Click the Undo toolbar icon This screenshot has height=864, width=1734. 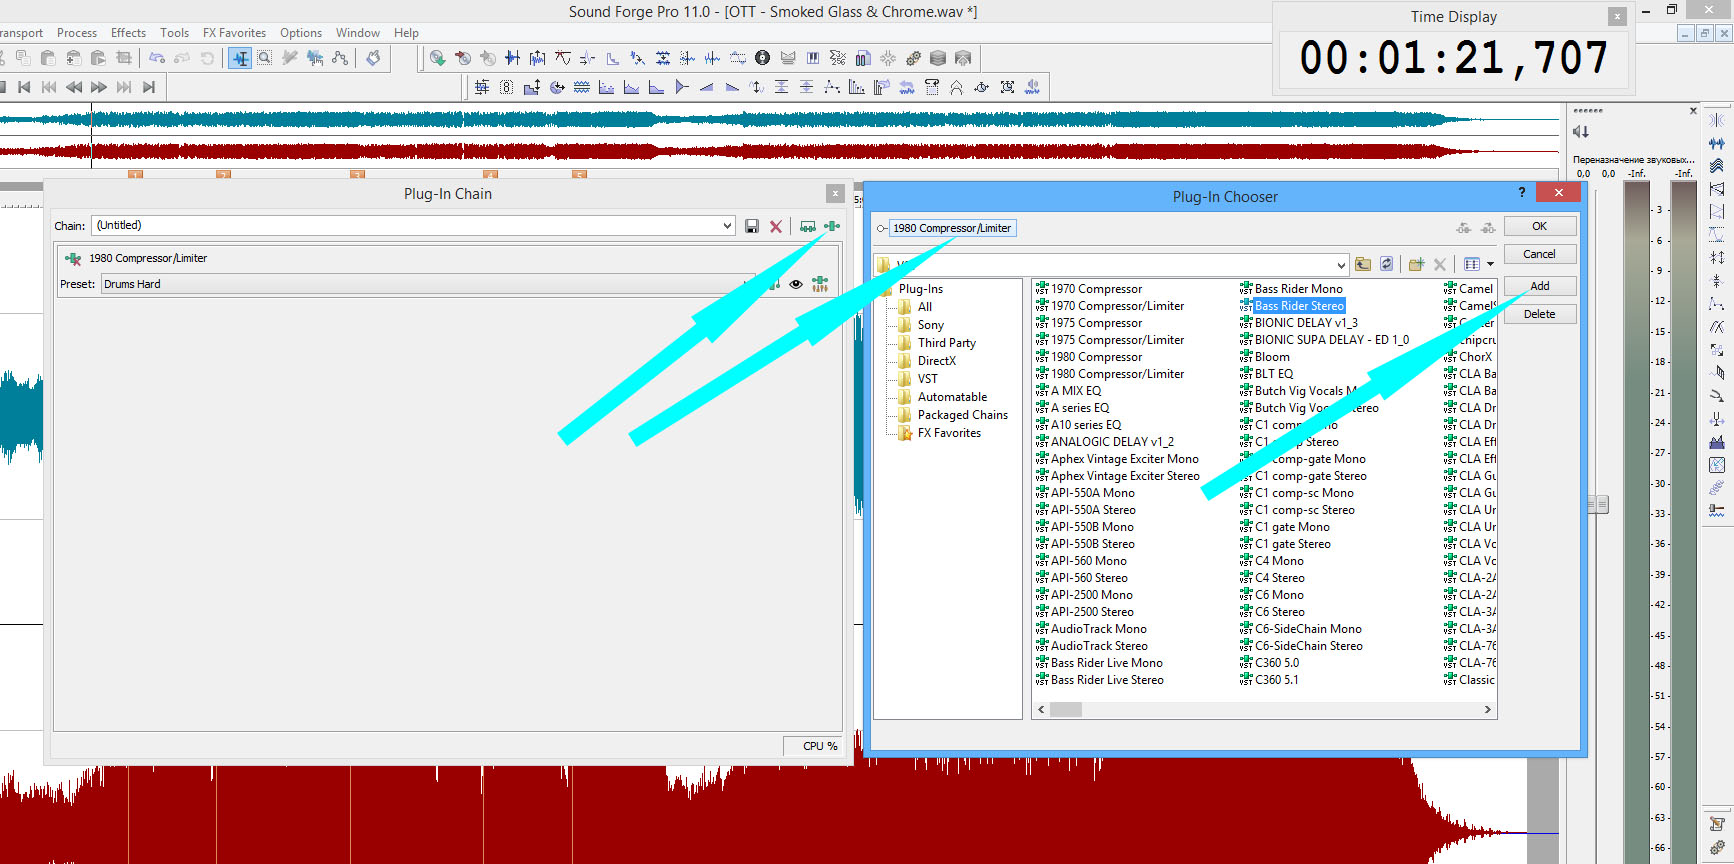point(157,58)
